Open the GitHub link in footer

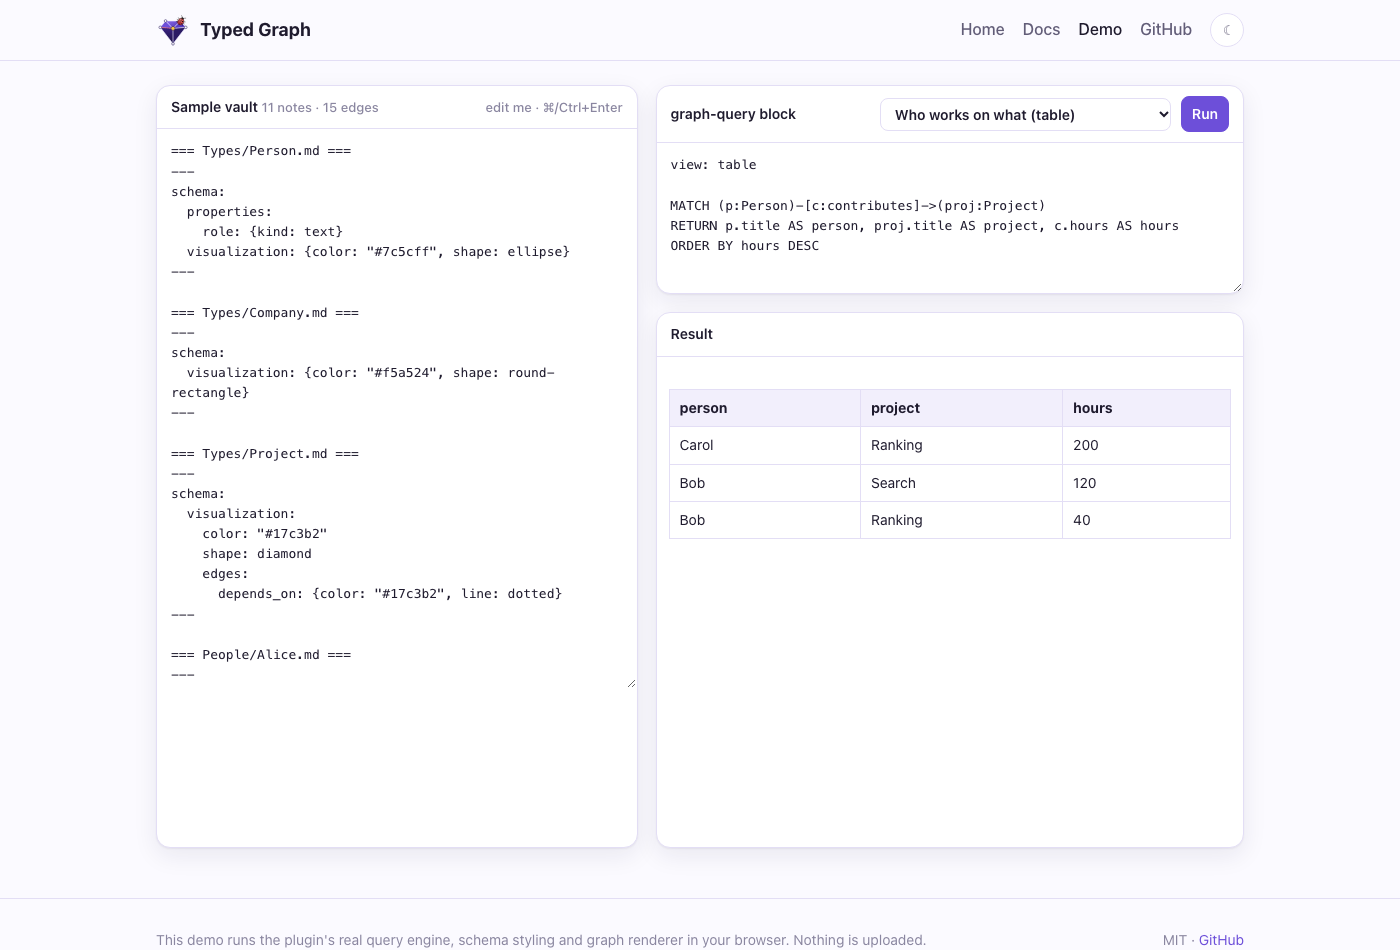1221,940
